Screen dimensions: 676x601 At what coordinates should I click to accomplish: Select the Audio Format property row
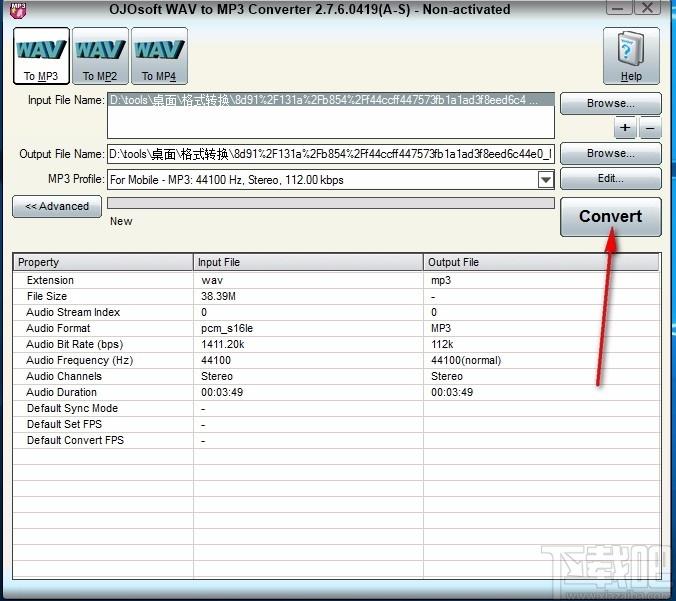click(x=336, y=328)
